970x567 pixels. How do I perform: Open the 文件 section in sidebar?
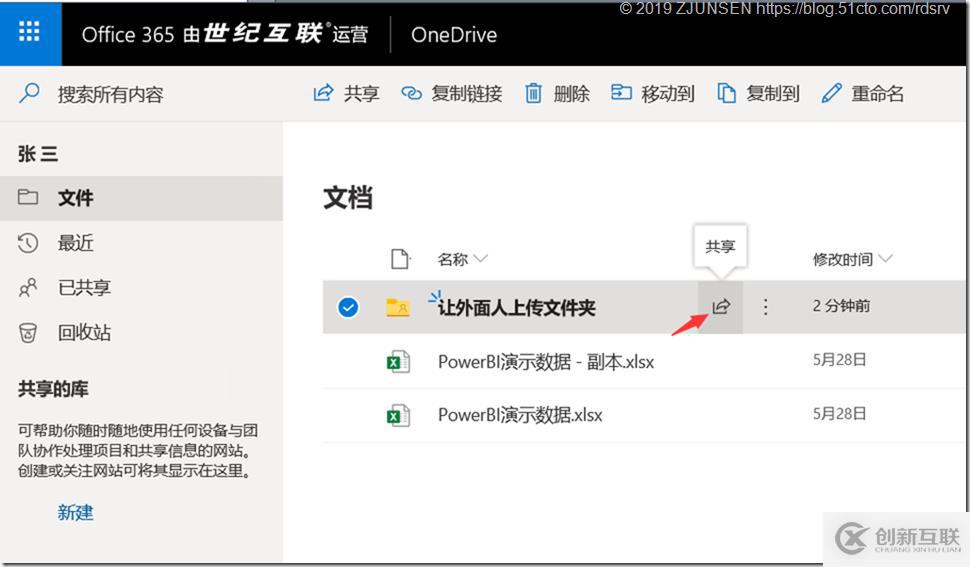(x=141, y=198)
